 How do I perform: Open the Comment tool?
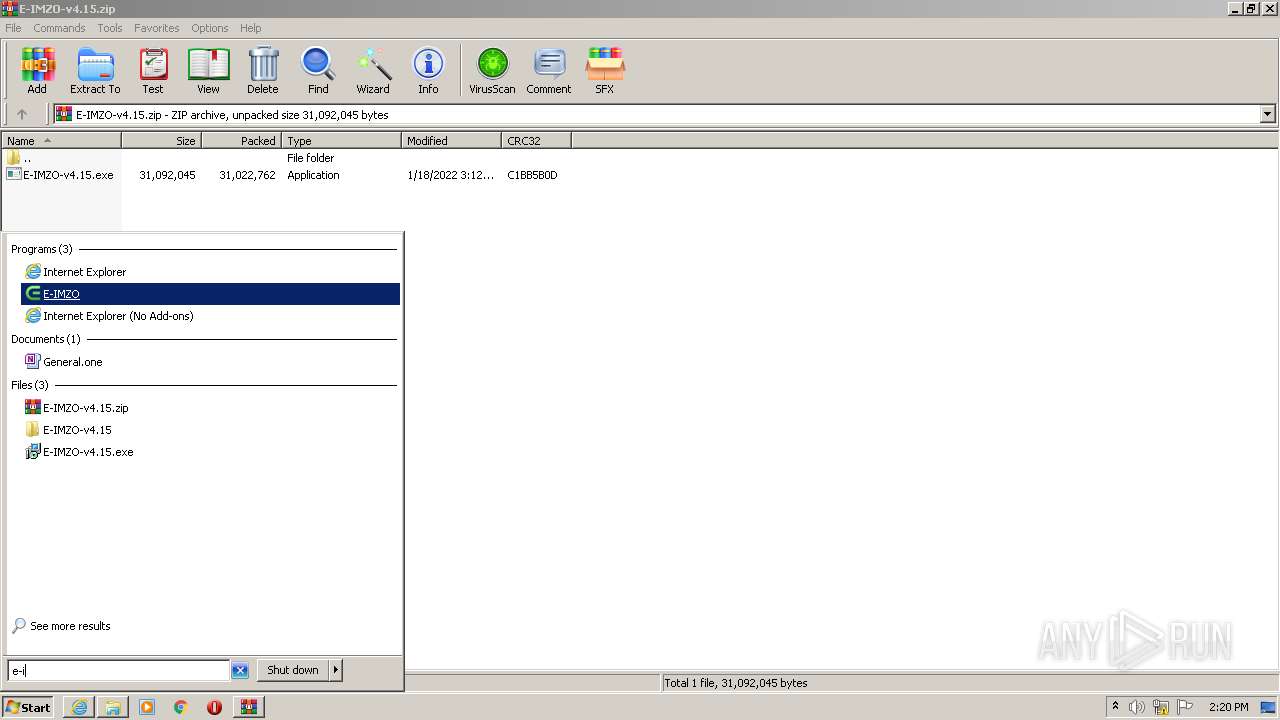tap(549, 71)
